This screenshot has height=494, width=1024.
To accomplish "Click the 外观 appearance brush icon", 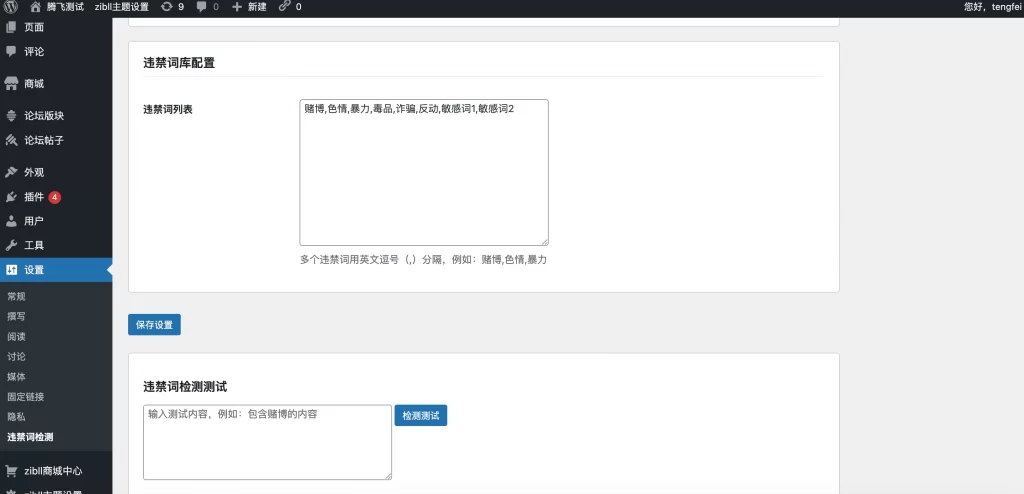I will click(x=11, y=173).
